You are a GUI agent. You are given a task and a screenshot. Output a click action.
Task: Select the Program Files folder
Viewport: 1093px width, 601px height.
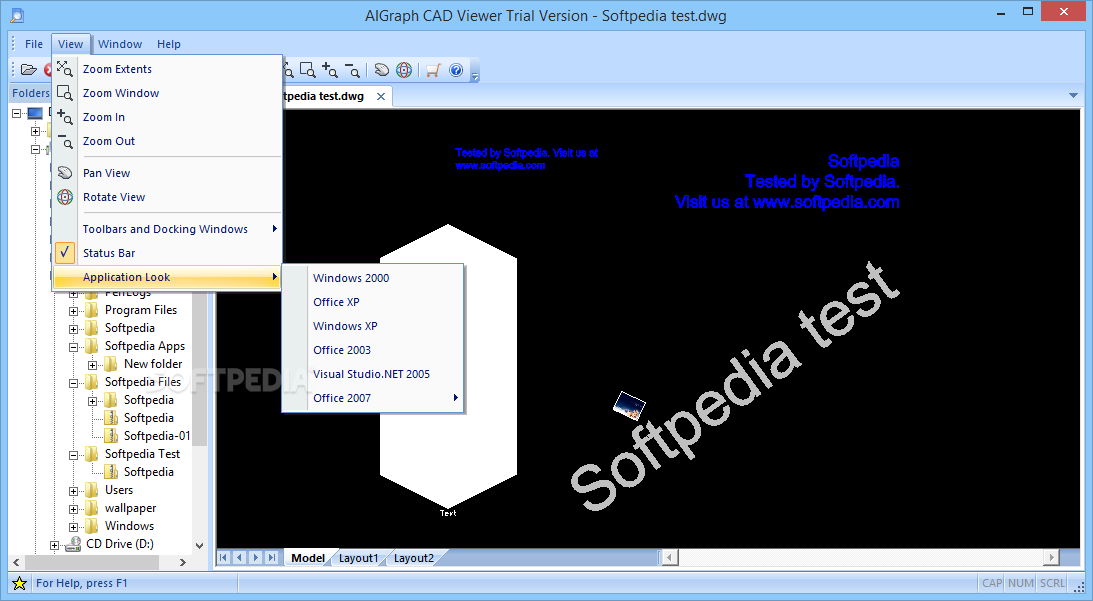point(141,310)
